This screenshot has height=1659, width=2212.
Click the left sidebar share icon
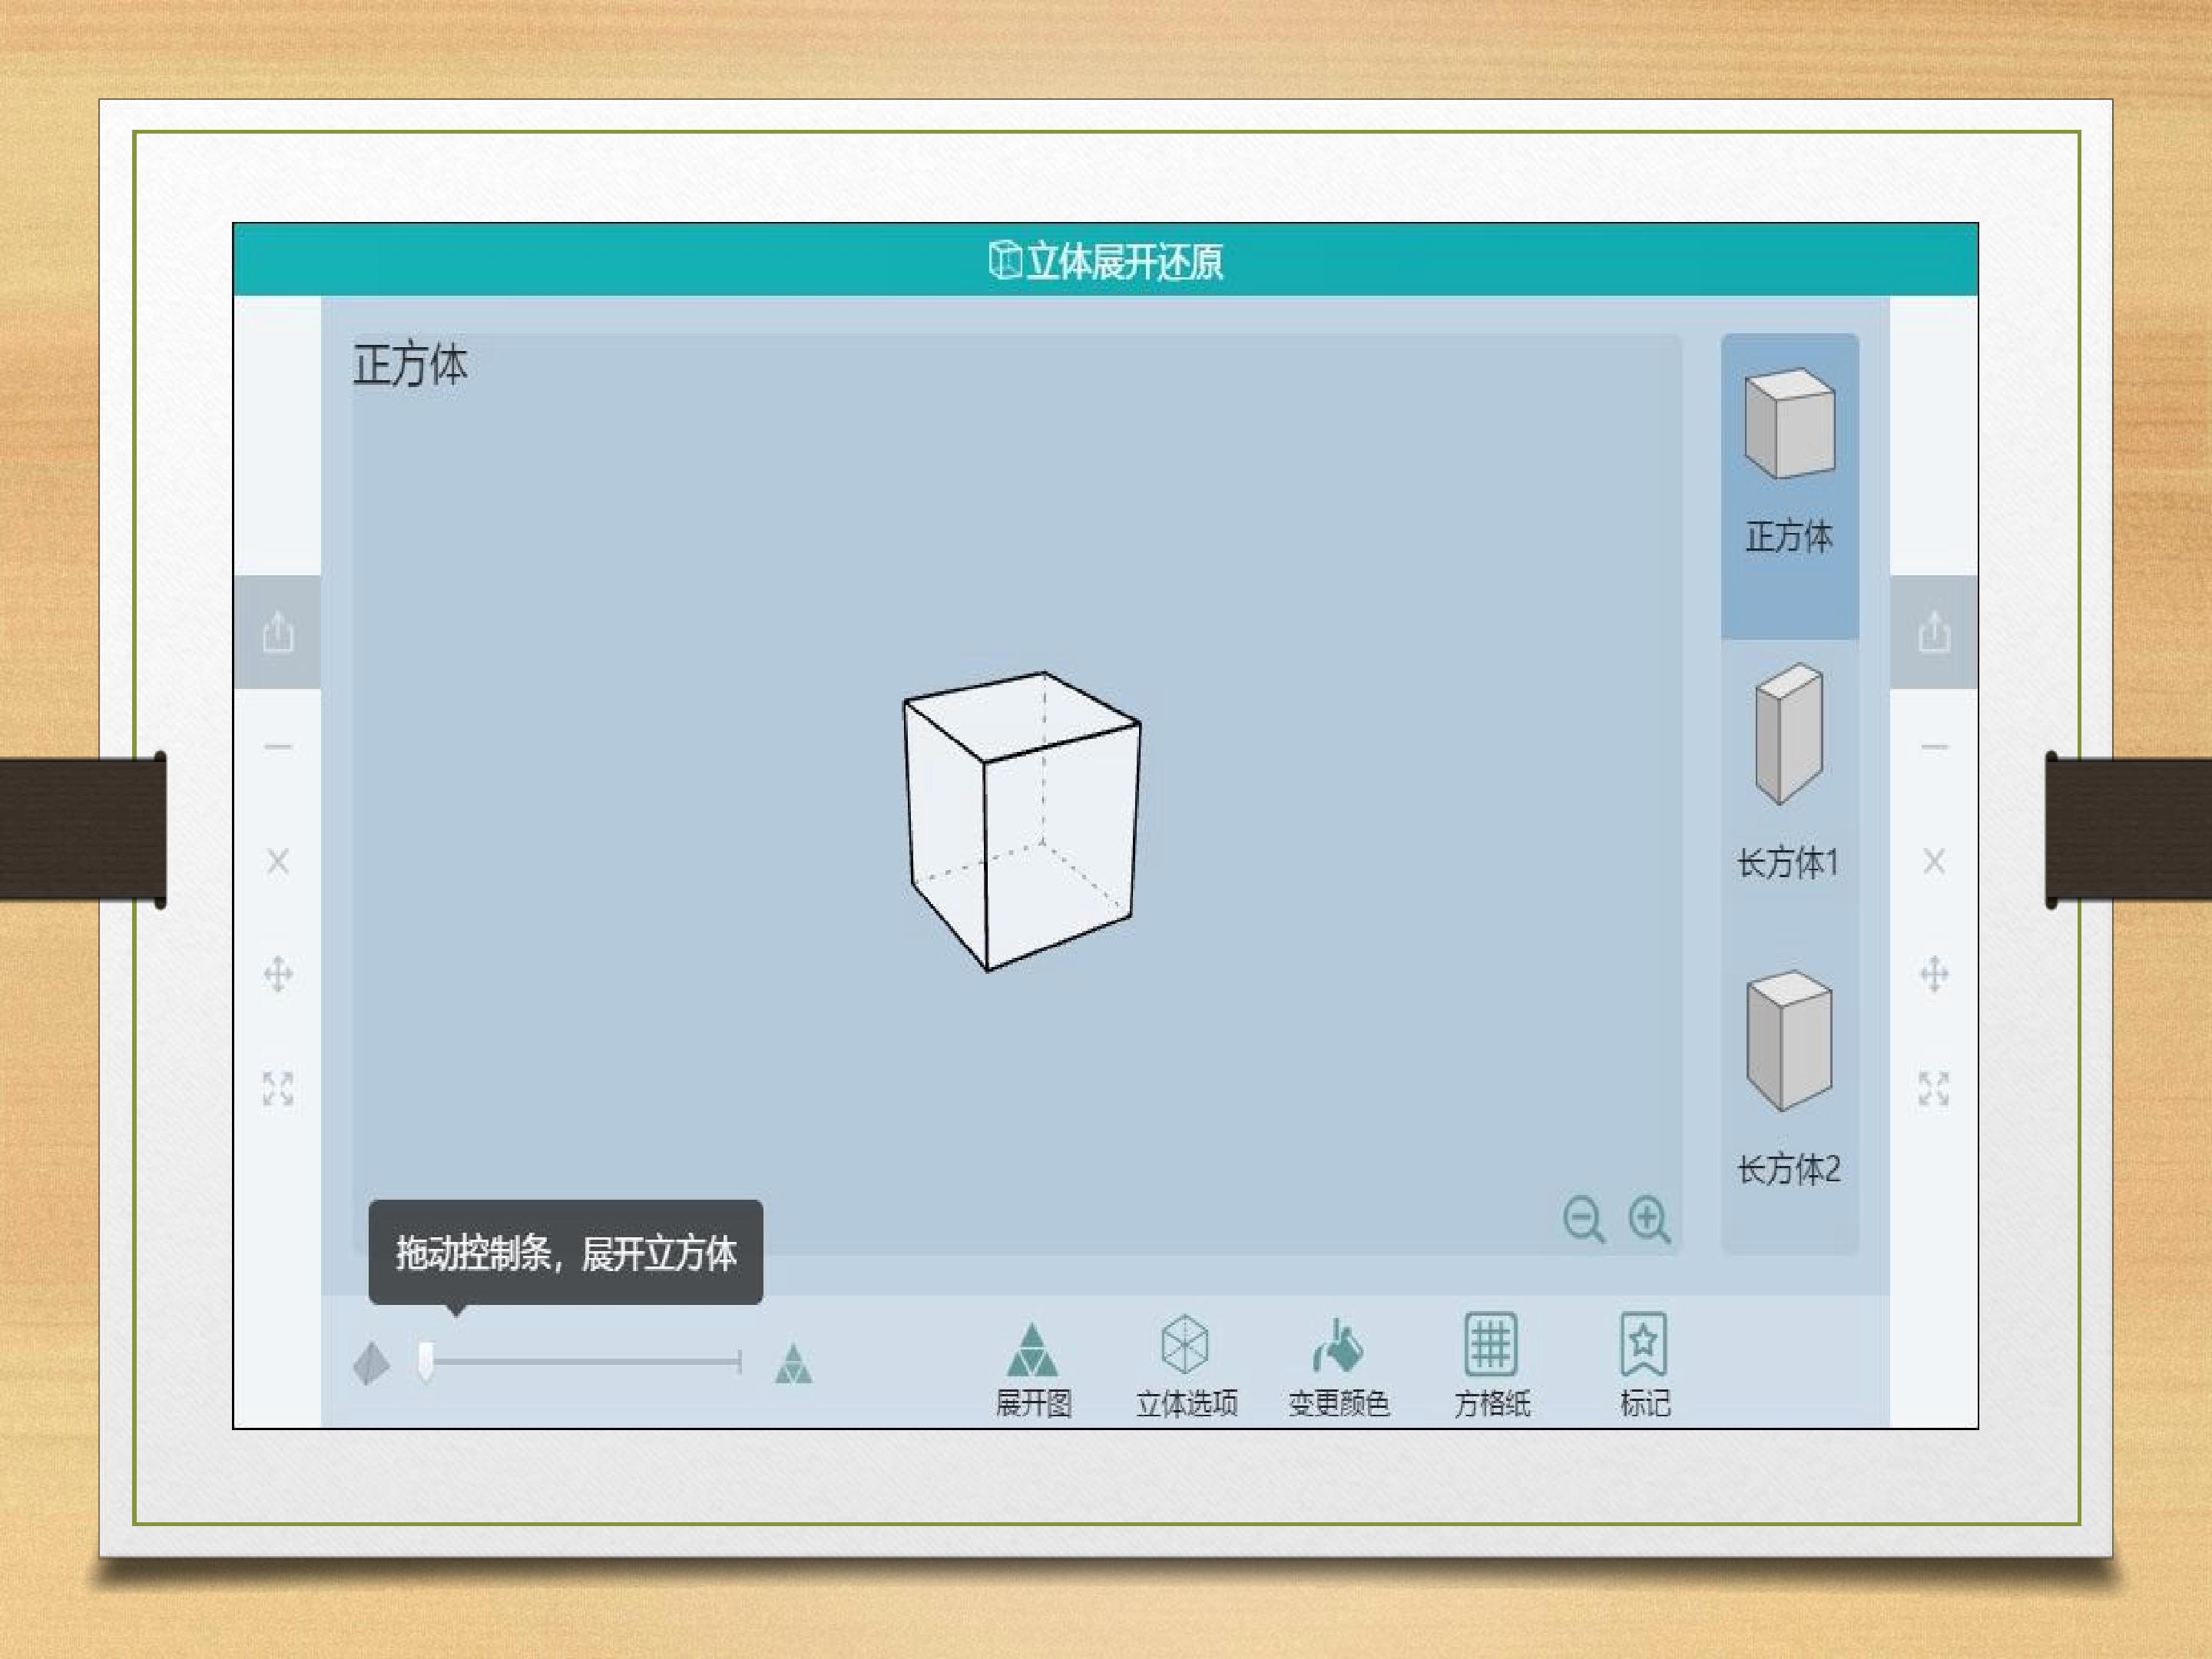click(x=278, y=632)
